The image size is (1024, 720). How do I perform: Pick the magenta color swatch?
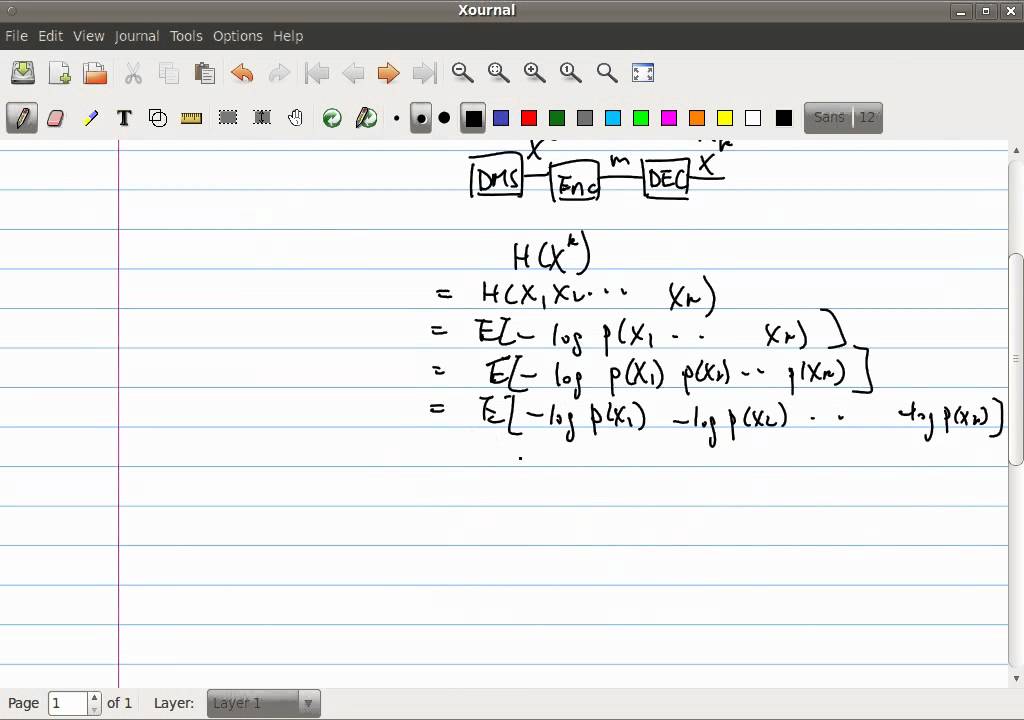pos(669,118)
